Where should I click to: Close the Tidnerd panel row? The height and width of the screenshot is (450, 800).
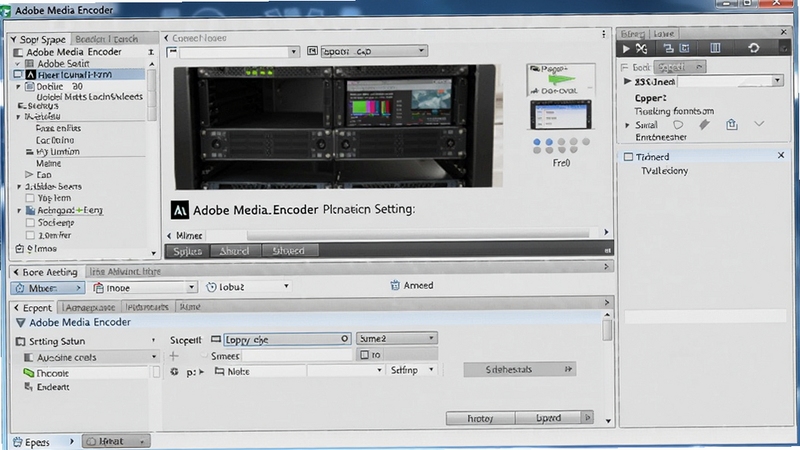point(781,155)
